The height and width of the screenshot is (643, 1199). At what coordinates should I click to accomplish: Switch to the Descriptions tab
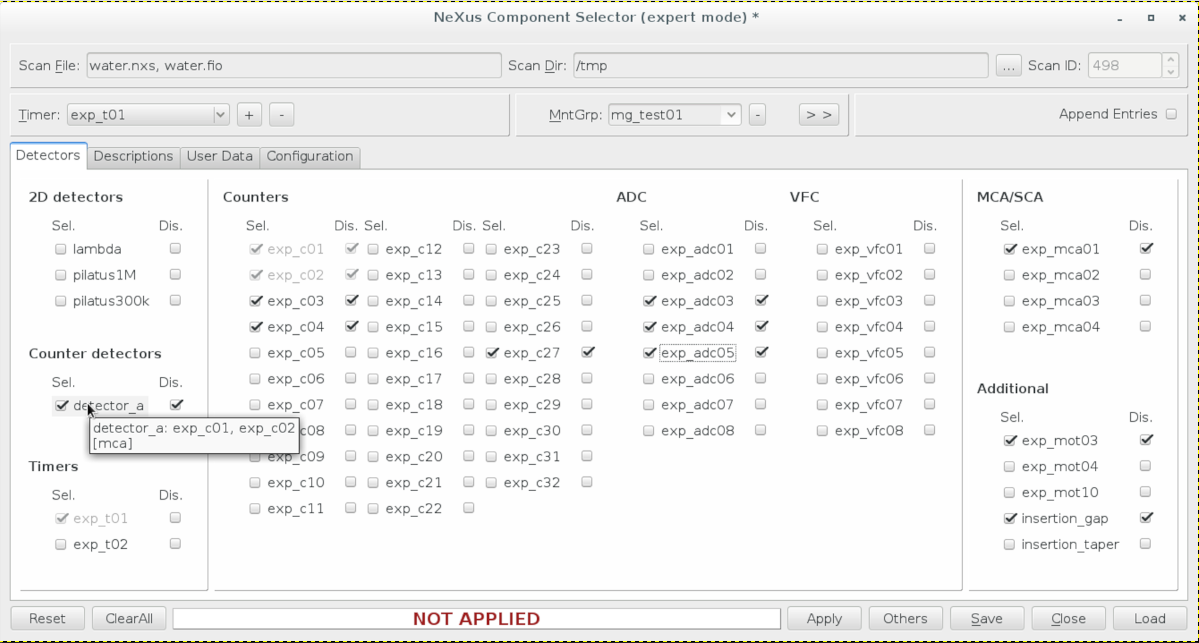point(133,156)
